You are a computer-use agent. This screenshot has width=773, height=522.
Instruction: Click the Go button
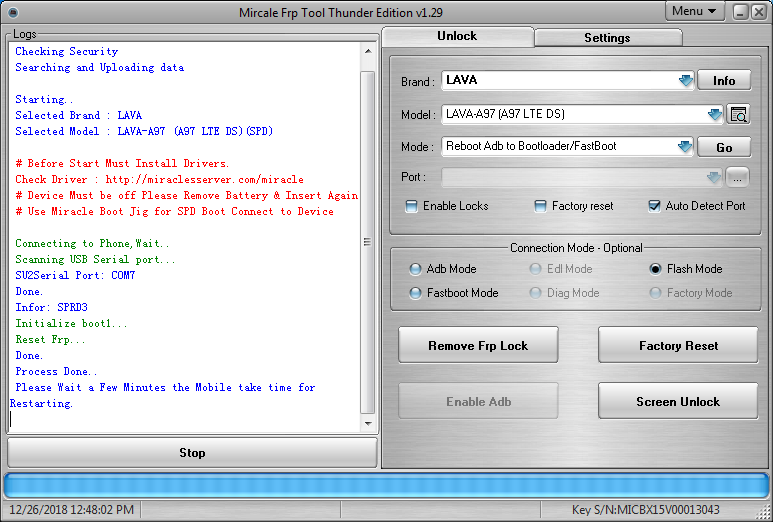[724, 147]
